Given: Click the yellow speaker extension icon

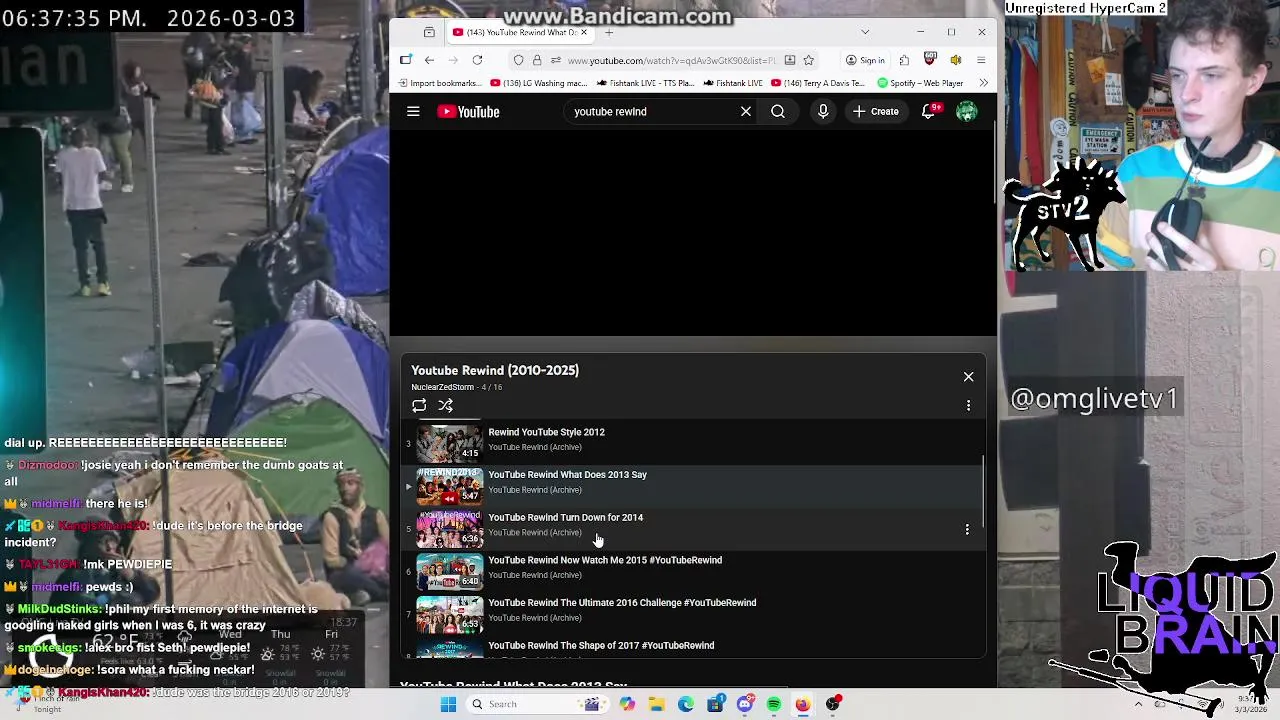Looking at the screenshot, I should coord(955,60).
